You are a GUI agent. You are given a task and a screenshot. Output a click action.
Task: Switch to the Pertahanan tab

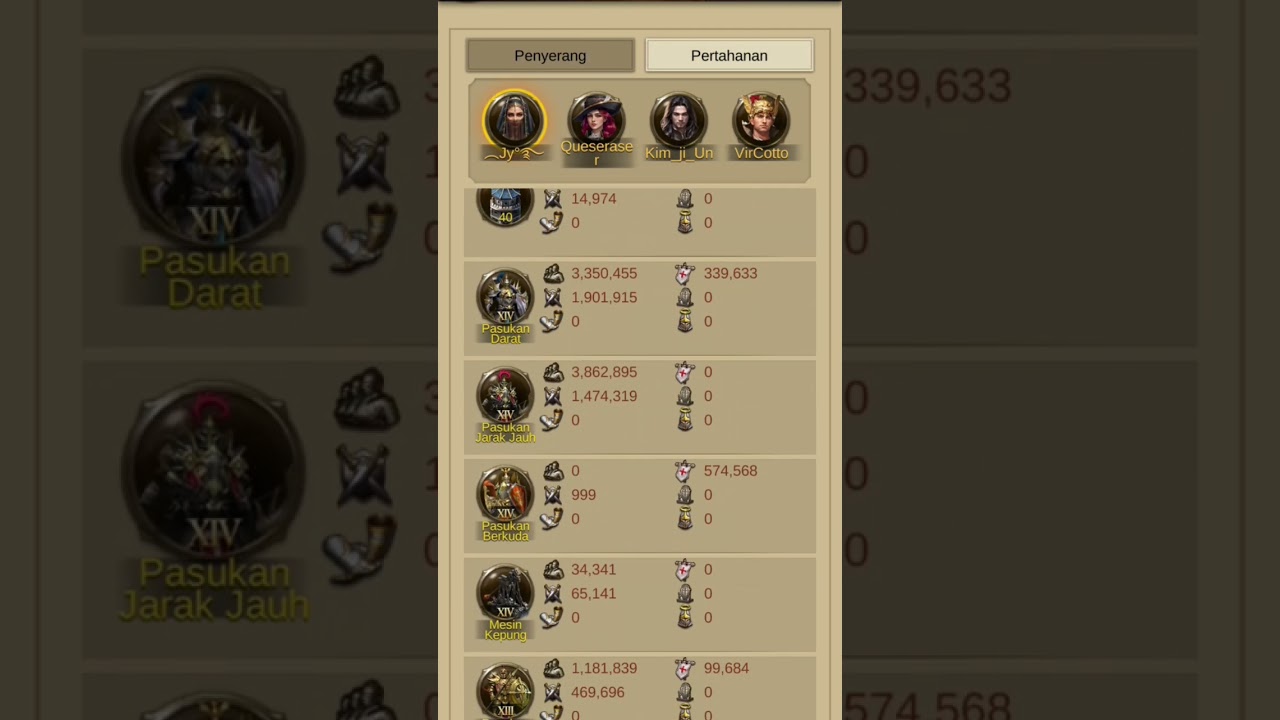coord(729,56)
